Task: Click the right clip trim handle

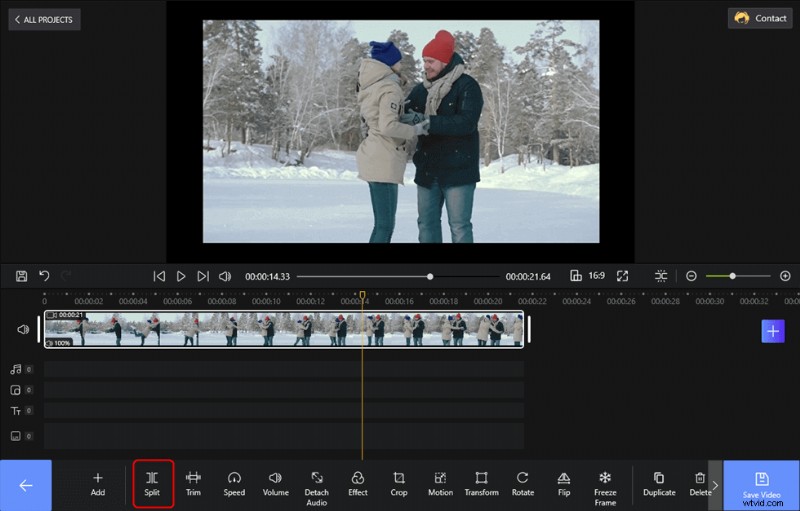Action: pos(529,329)
